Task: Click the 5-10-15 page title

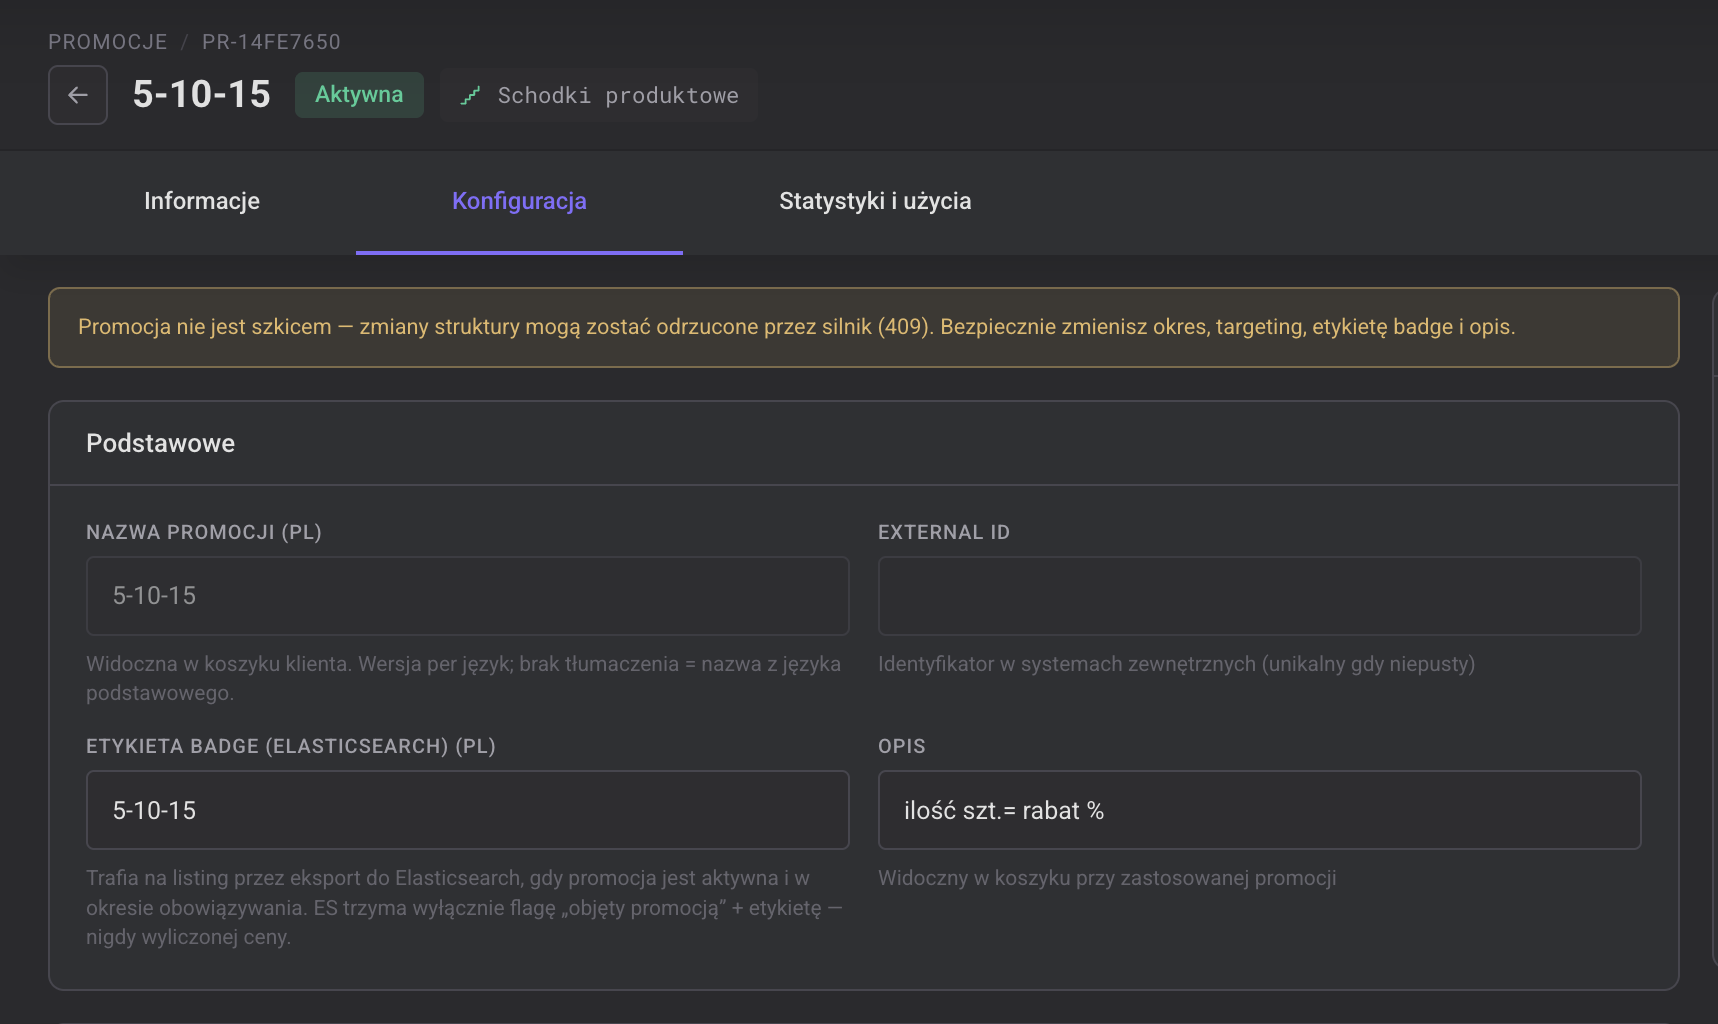Action: click(x=201, y=95)
